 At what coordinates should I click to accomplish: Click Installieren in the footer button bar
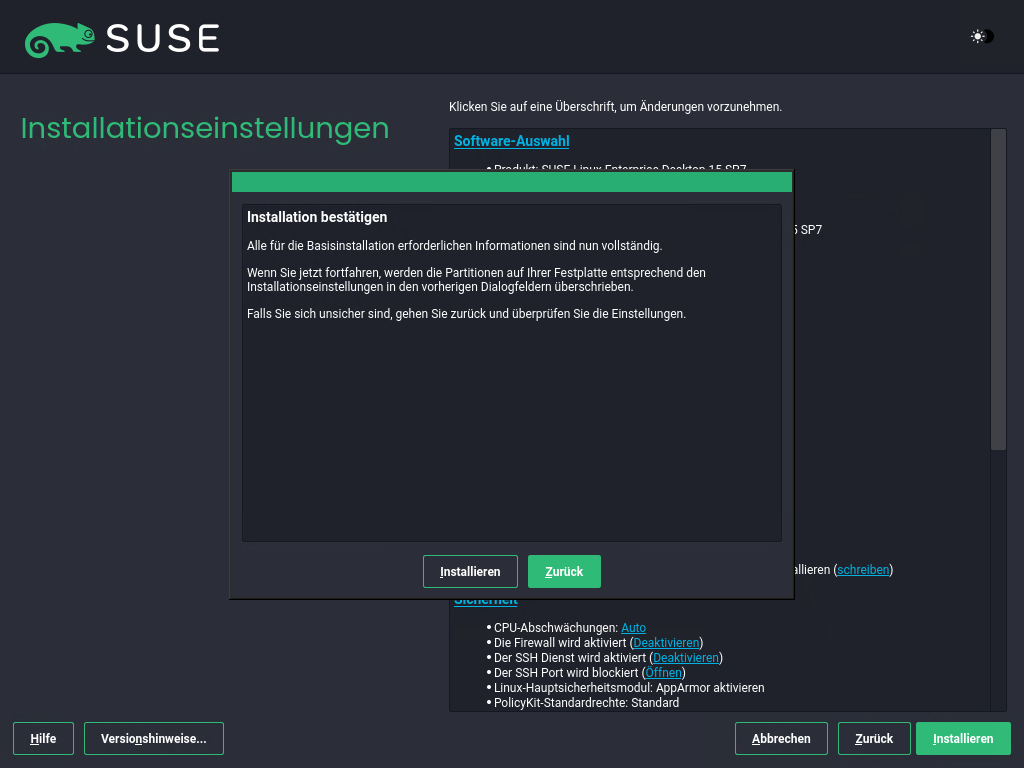[x=963, y=739]
